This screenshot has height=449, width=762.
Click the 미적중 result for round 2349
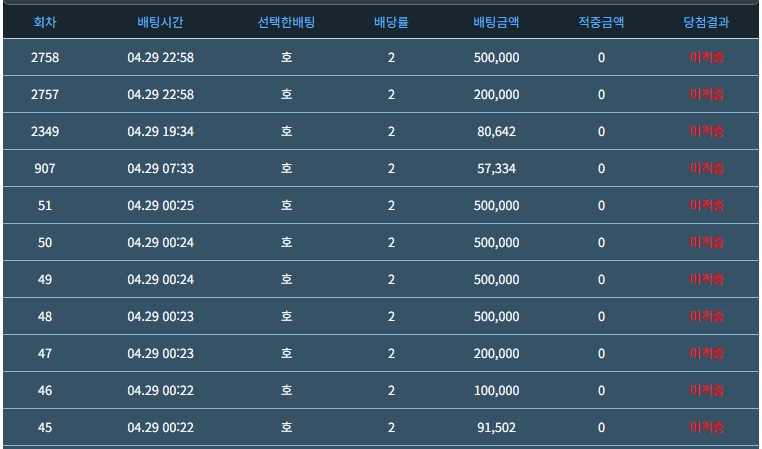tap(706, 132)
